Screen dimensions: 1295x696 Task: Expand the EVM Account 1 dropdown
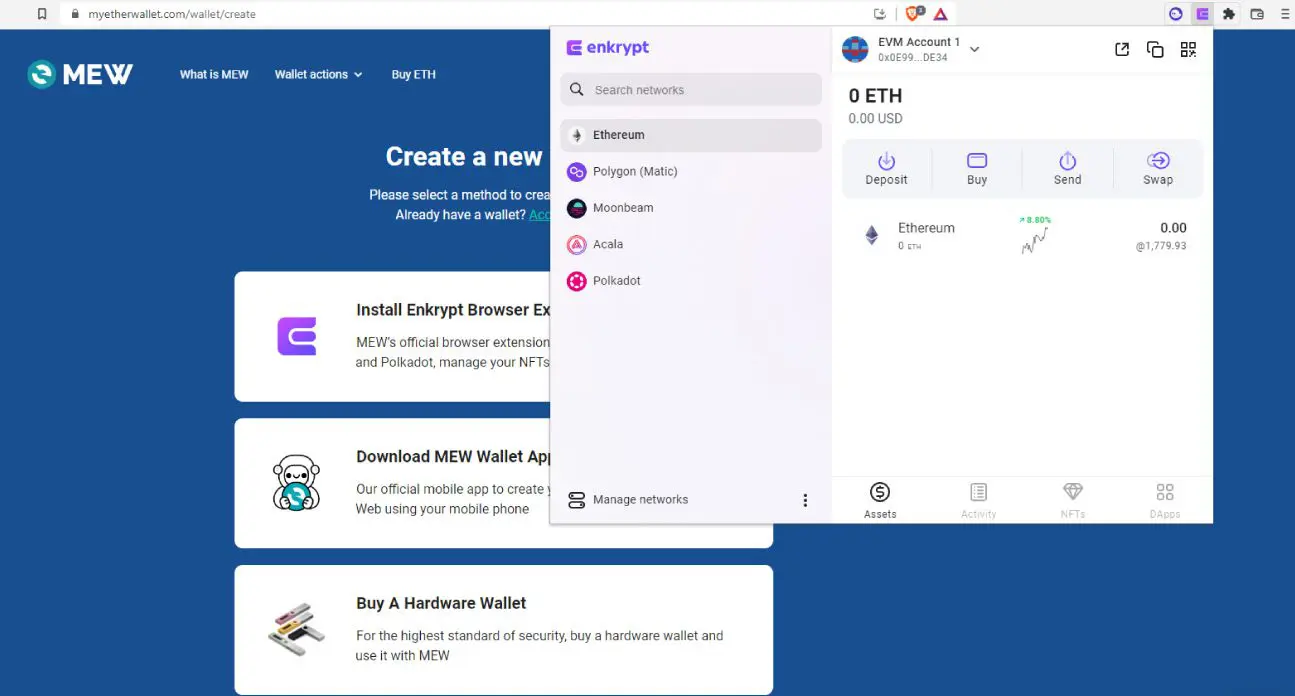coord(975,49)
